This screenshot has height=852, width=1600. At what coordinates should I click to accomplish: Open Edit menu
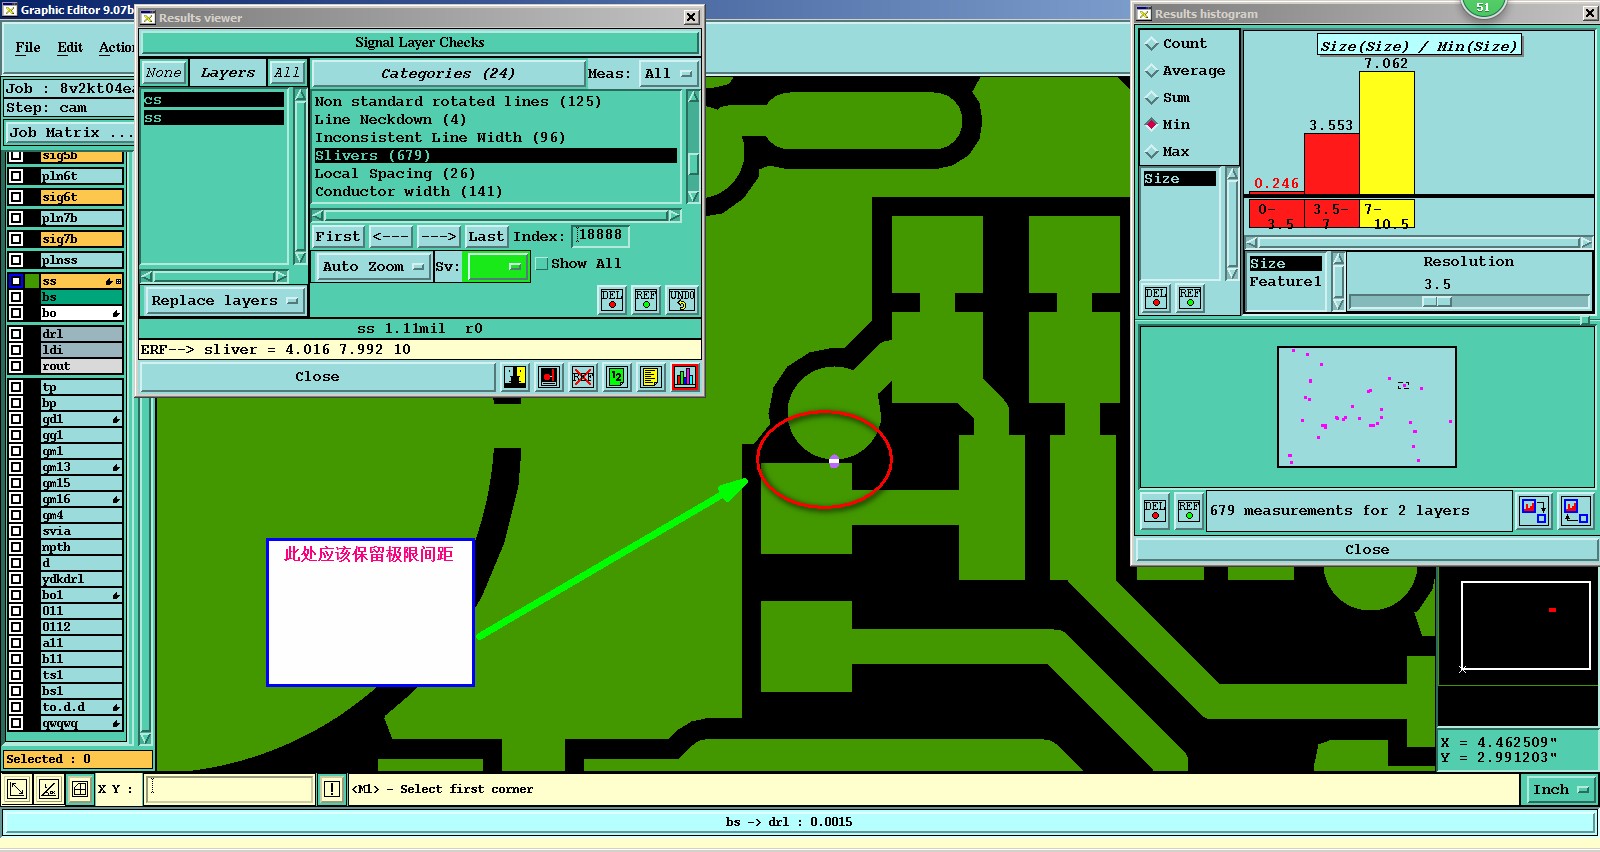point(70,47)
